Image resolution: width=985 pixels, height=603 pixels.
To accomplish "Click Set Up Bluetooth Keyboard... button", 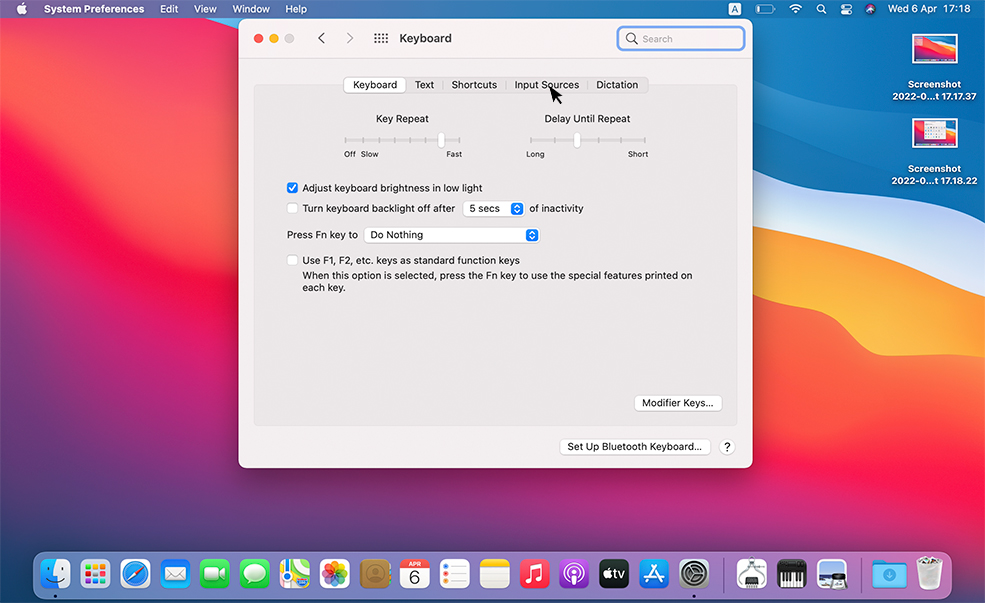I will (x=634, y=447).
